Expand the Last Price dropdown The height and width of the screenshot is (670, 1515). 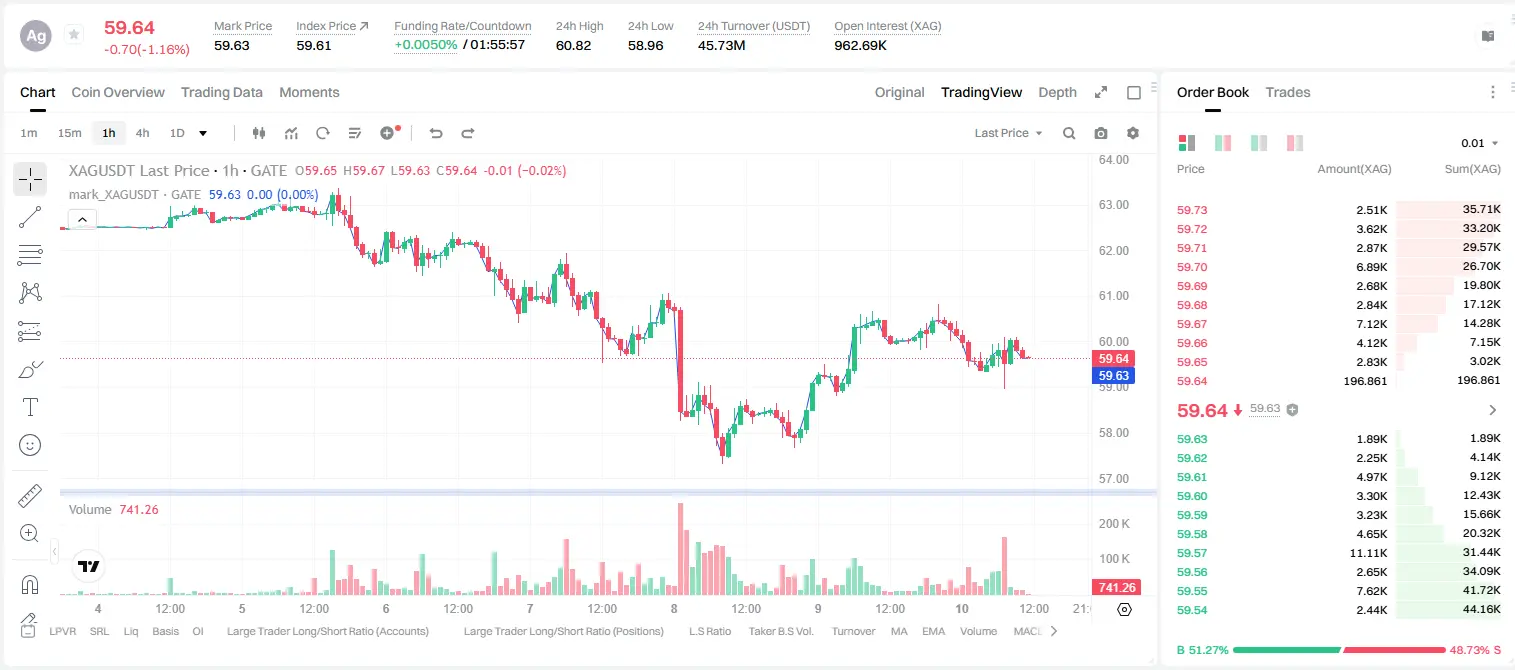coord(1008,133)
